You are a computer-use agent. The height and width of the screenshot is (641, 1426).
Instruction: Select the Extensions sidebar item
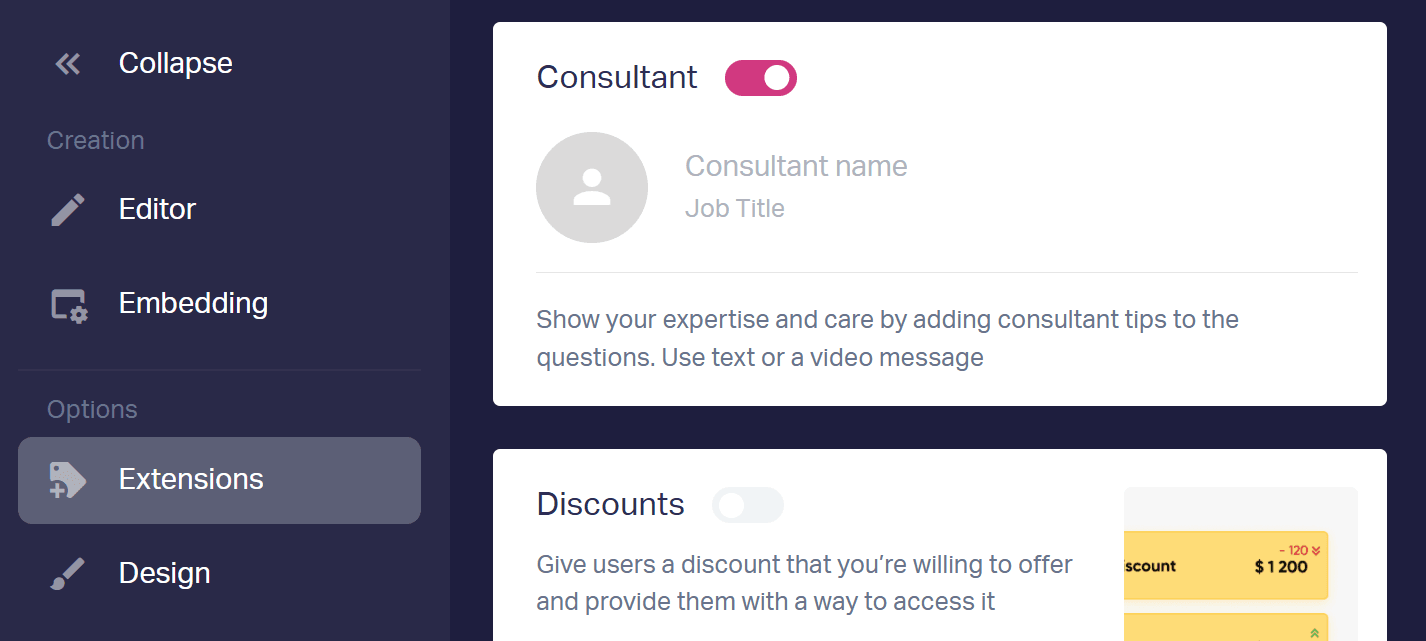(x=219, y=480)
